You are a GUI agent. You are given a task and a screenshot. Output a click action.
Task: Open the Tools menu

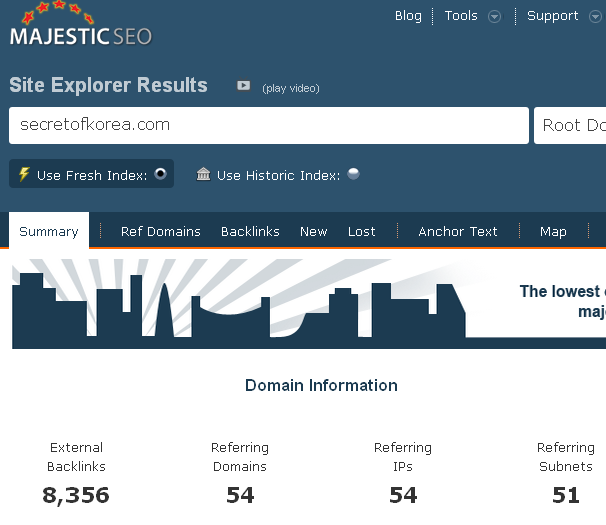point(461,16)
